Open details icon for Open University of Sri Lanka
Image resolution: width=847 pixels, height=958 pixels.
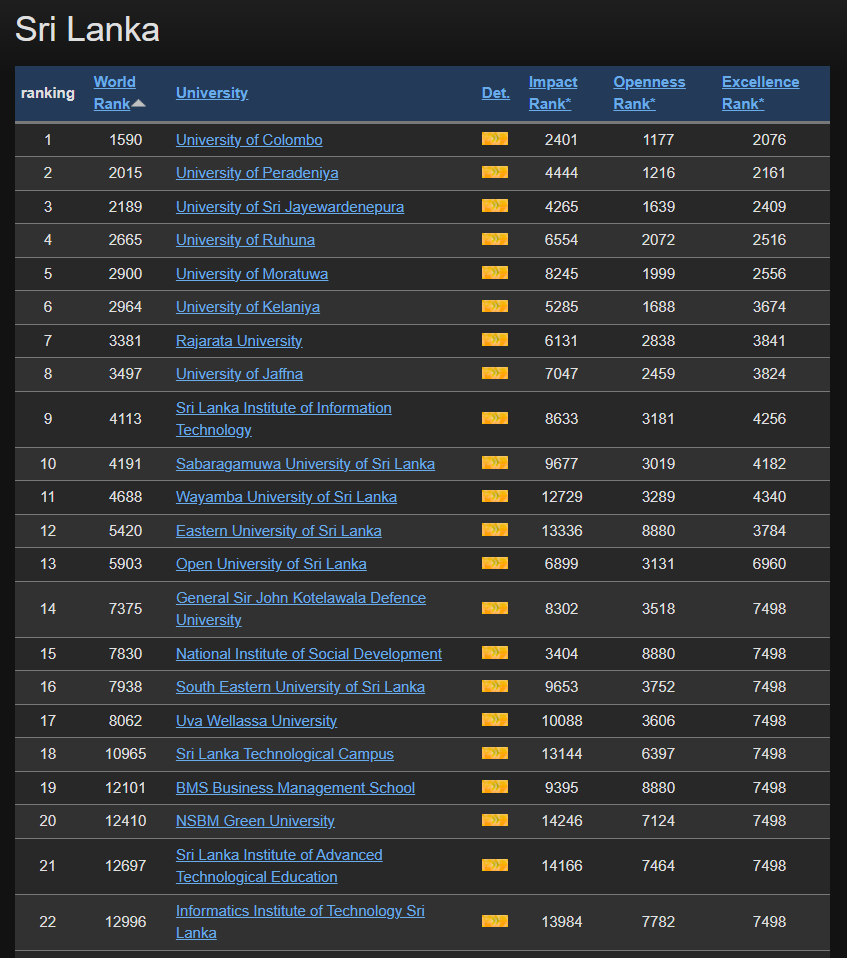(x=494, y=563)
